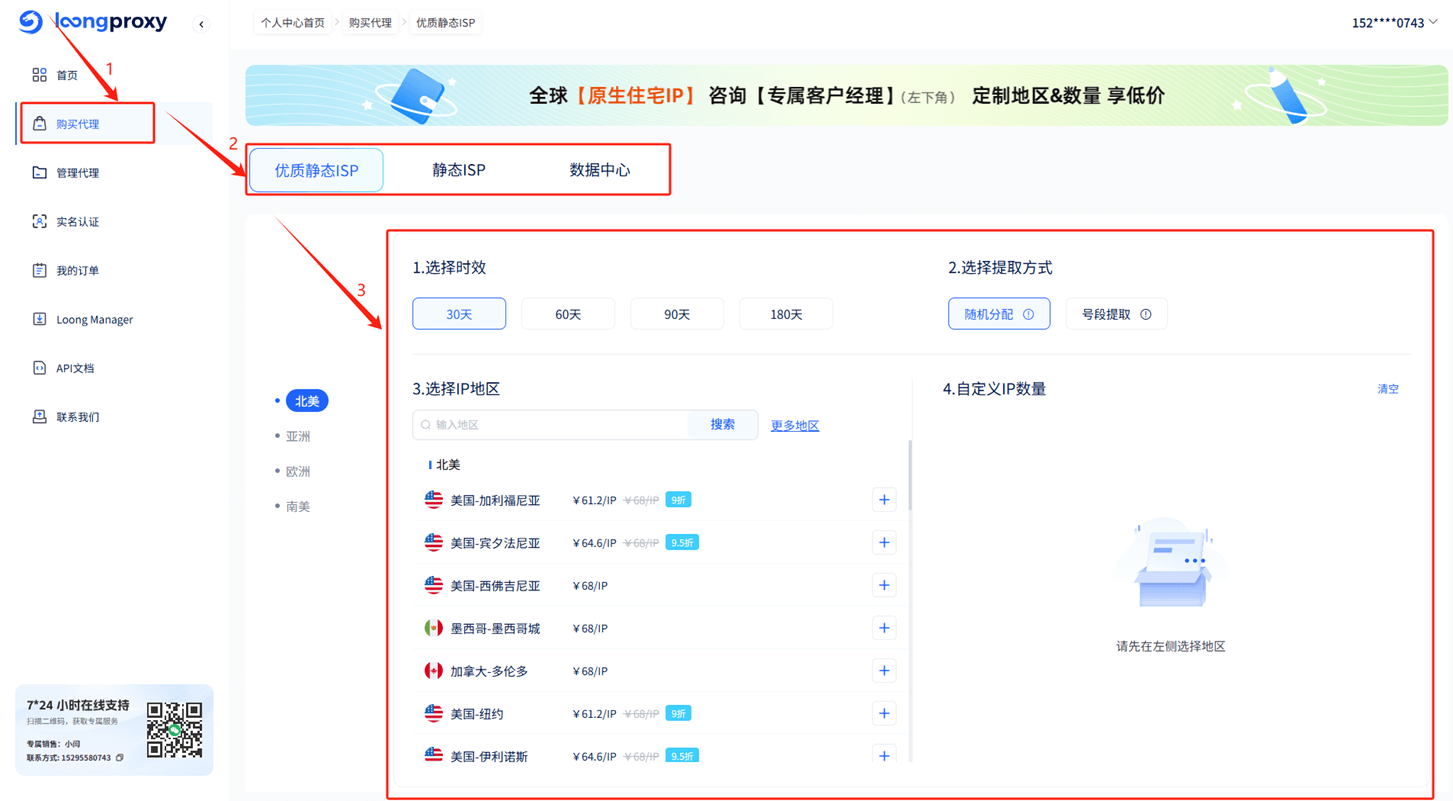Select the 亚洲 region option
1453x801 pixels.
(297, 435)
